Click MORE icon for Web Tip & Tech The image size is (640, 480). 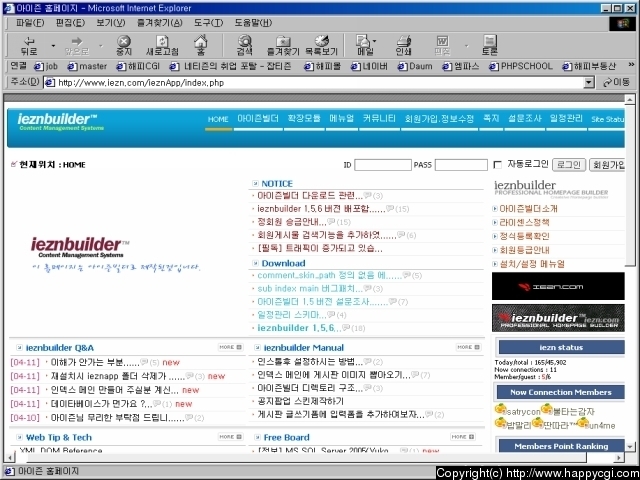(x=230, y=437)
